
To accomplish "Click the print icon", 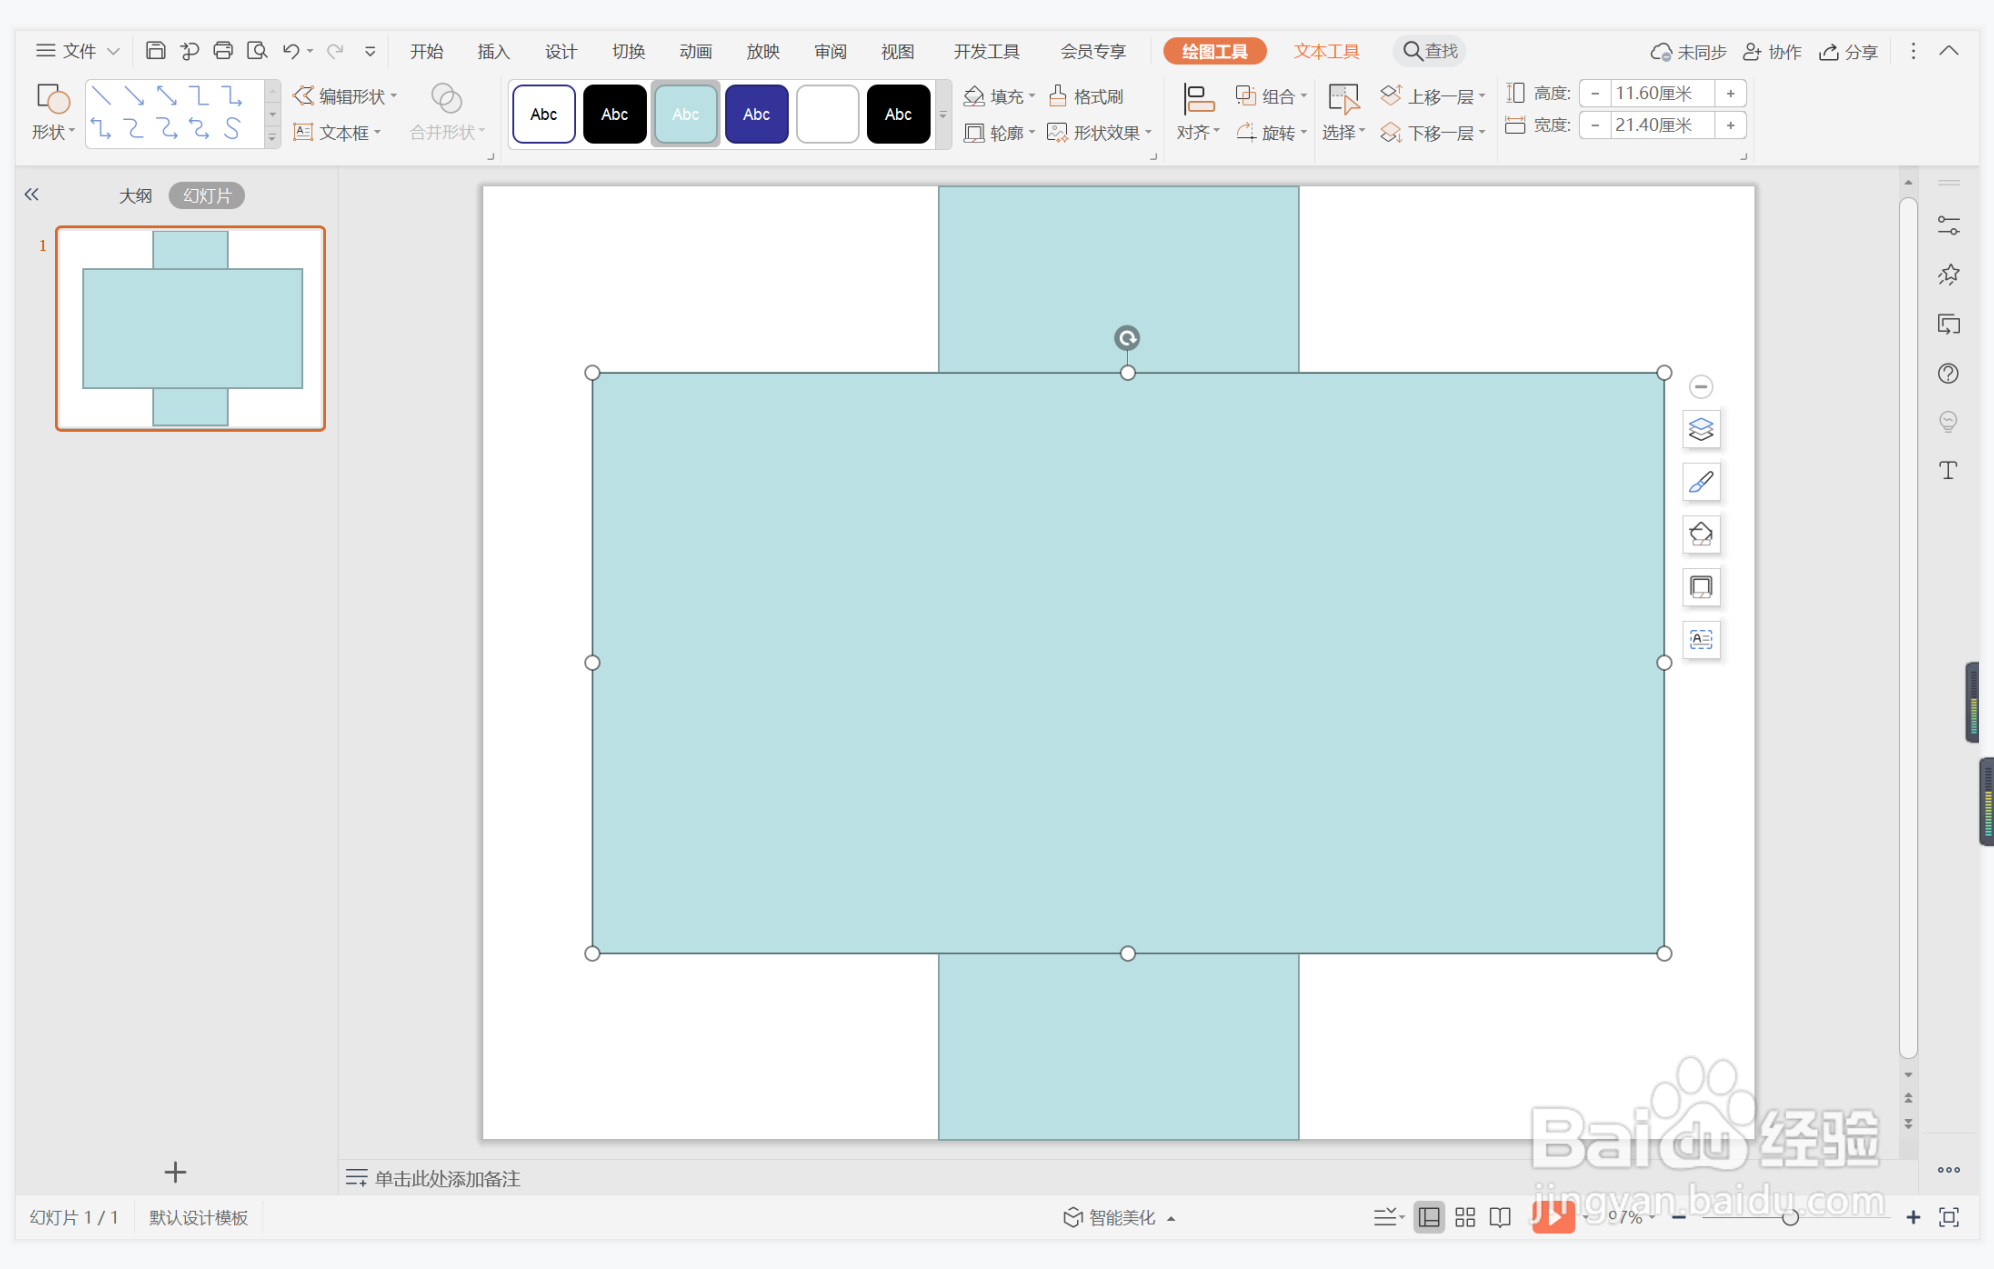I will pyautogui.click(x=223, y=51).
